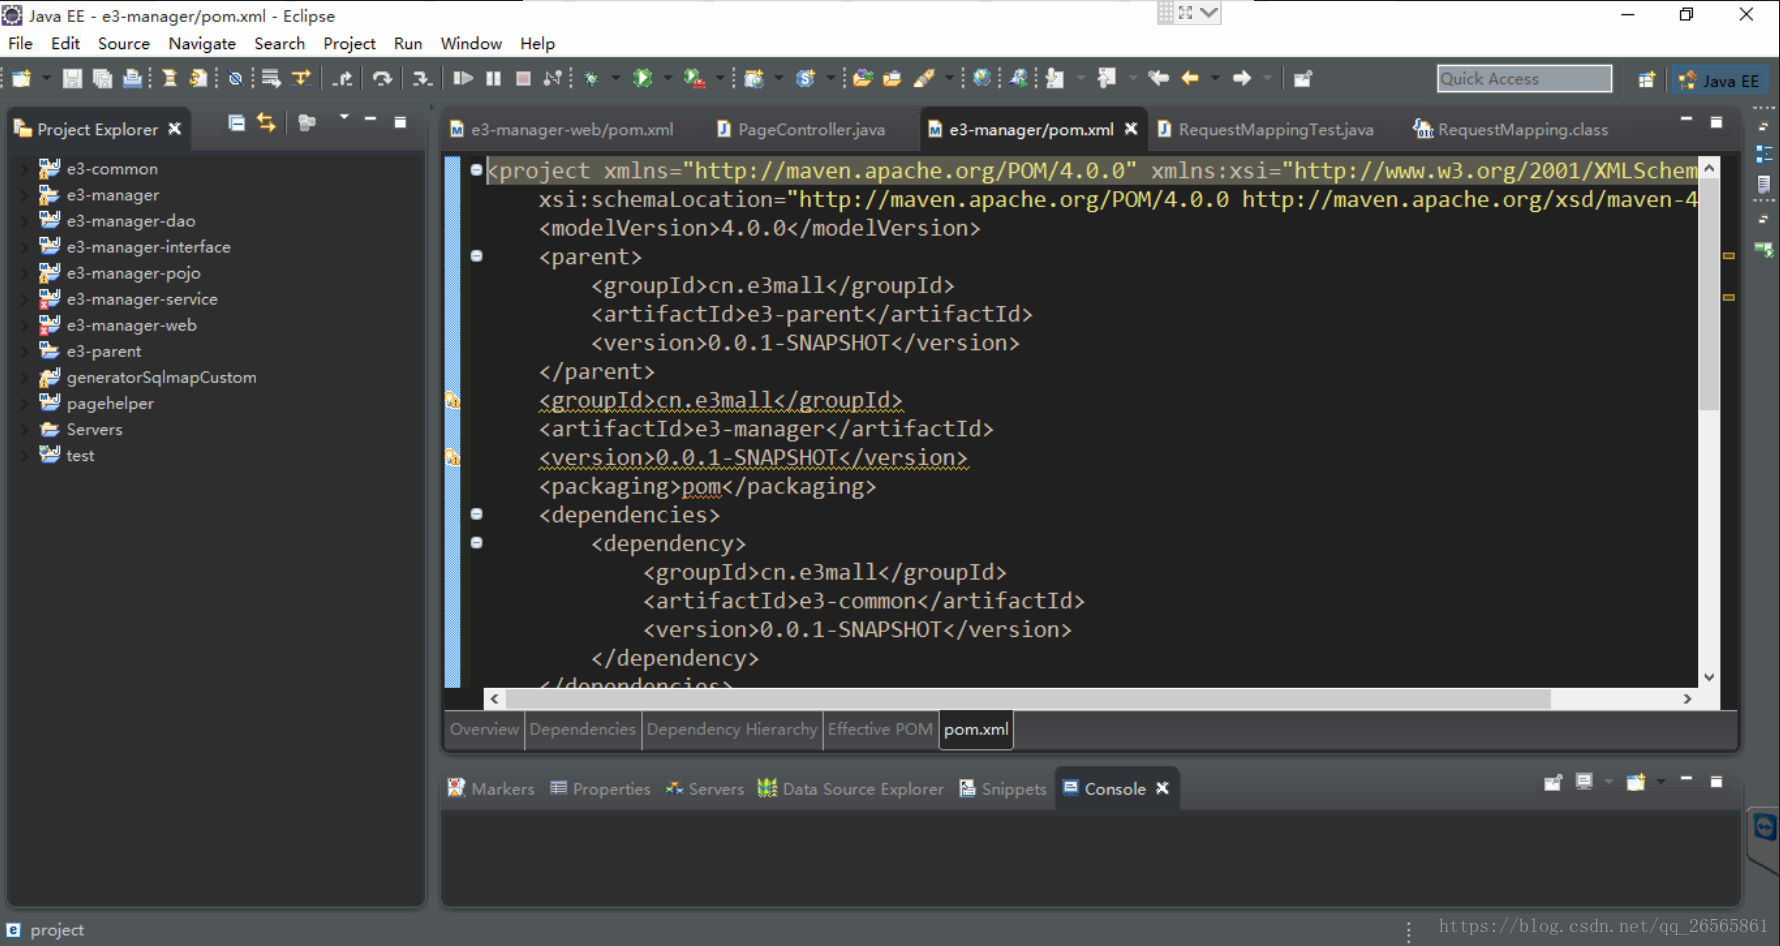Open the Snippets view tab

[x=1003, y=788]
